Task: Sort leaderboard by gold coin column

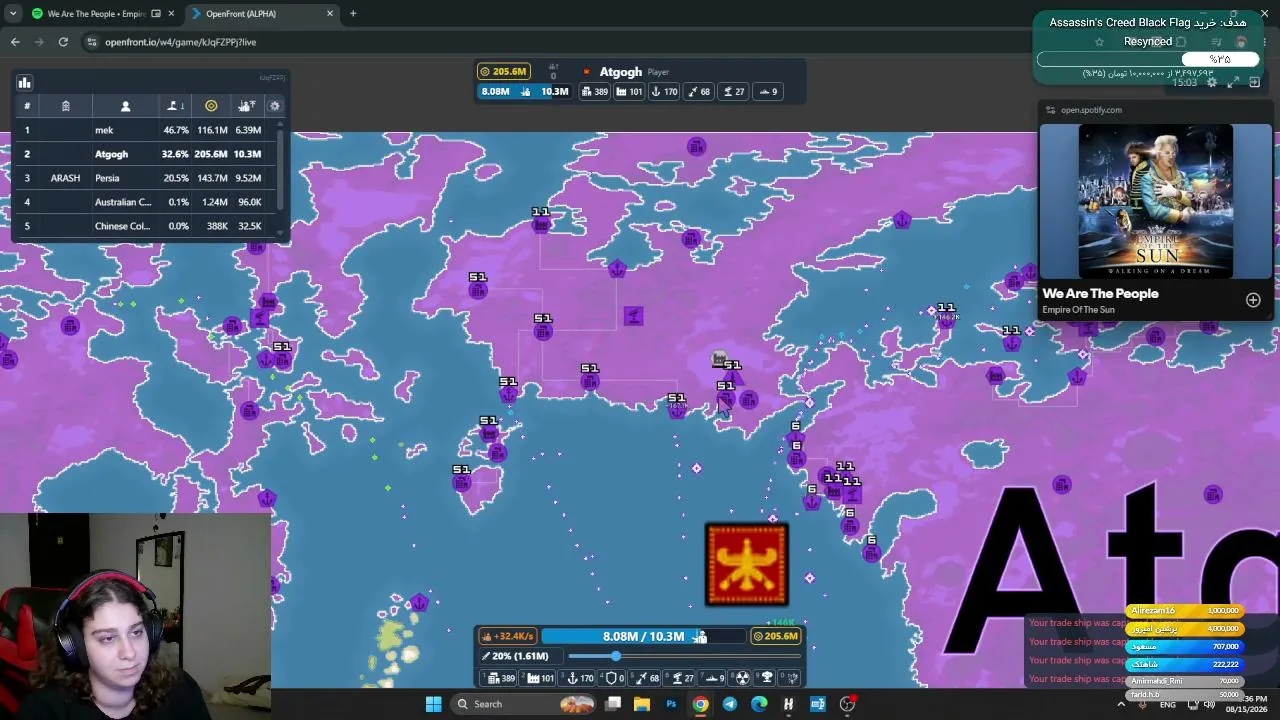Action: (211, 106)
